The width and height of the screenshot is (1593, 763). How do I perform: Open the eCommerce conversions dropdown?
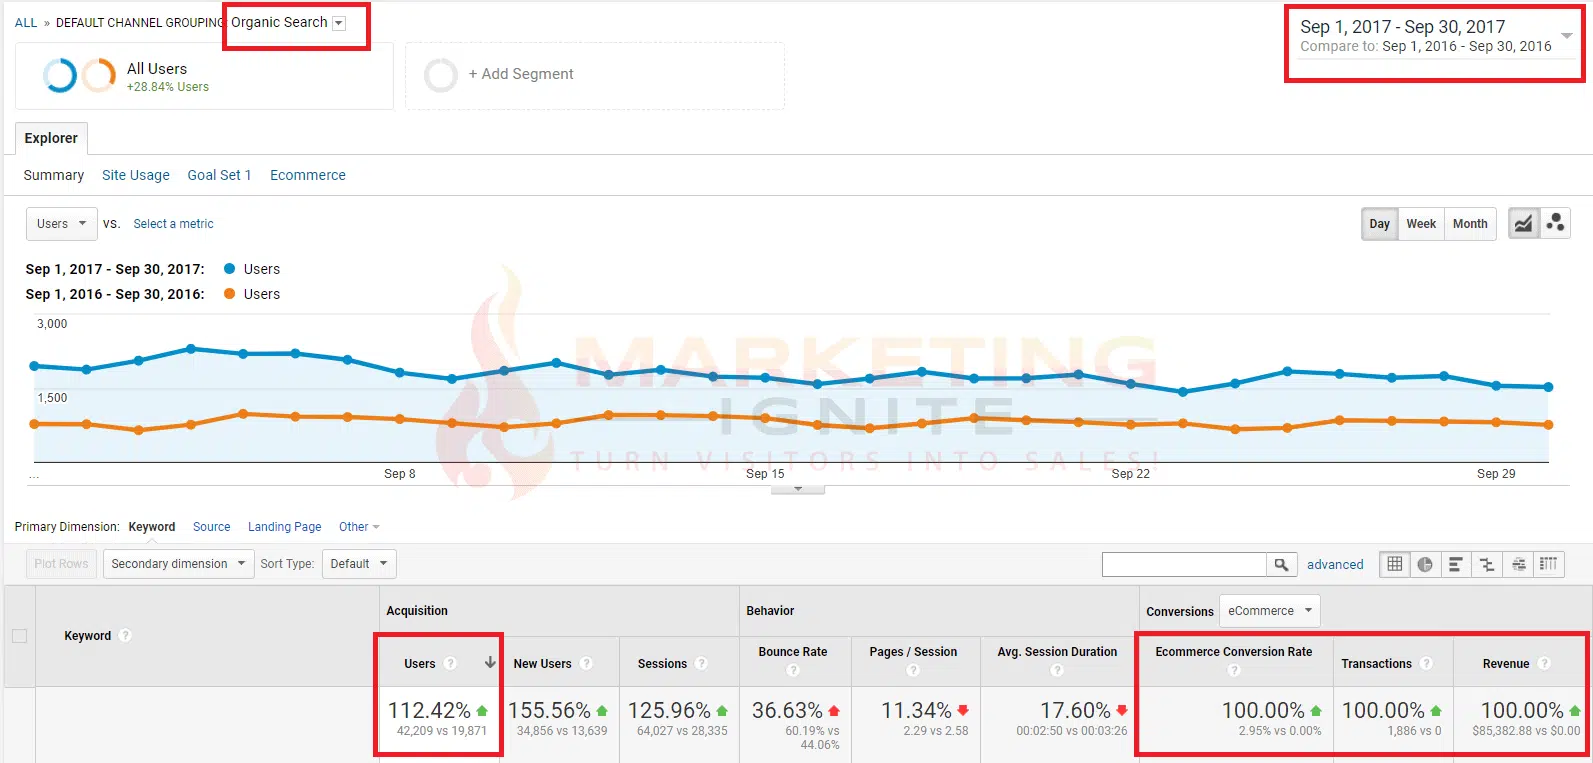tap(1269, 611)
